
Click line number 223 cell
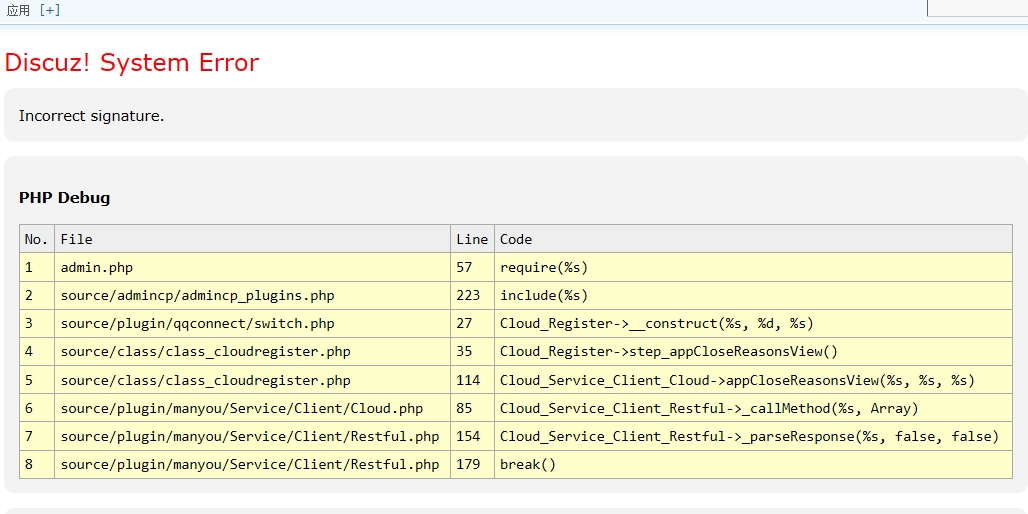[x=468, y=295]
